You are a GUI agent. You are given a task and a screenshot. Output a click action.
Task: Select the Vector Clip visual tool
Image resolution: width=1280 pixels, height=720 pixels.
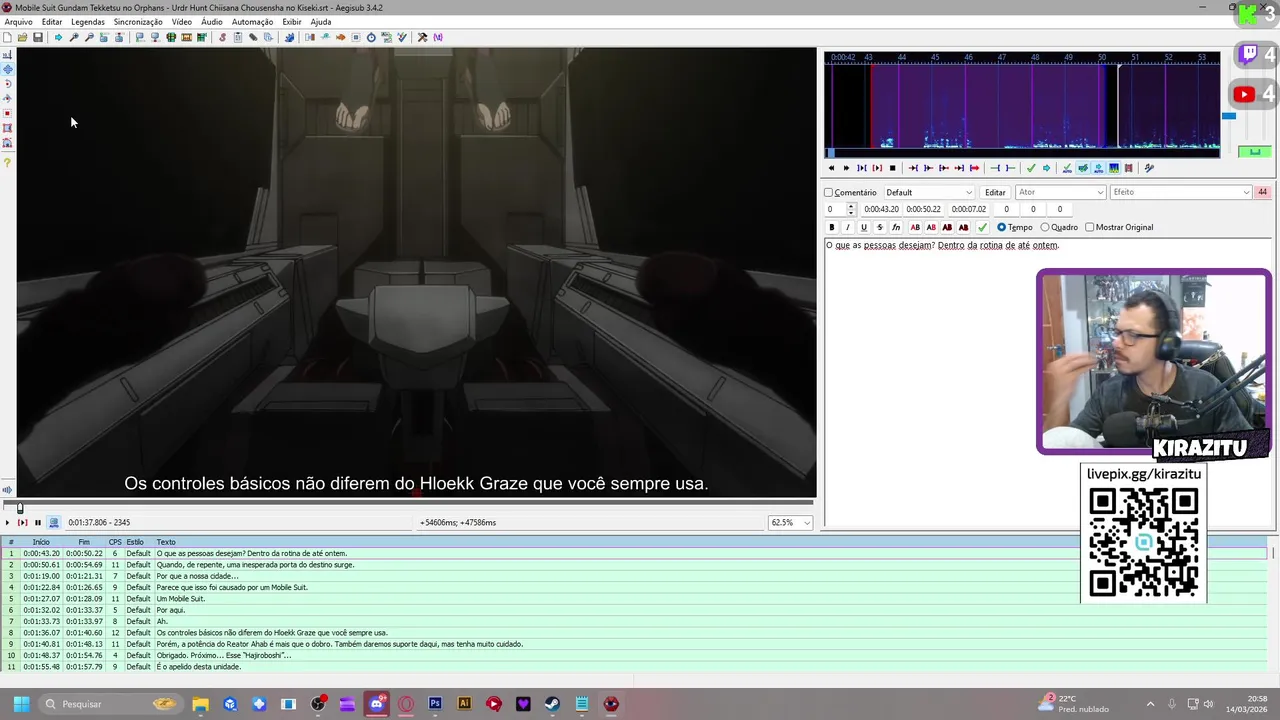click(x=8, y=143)
